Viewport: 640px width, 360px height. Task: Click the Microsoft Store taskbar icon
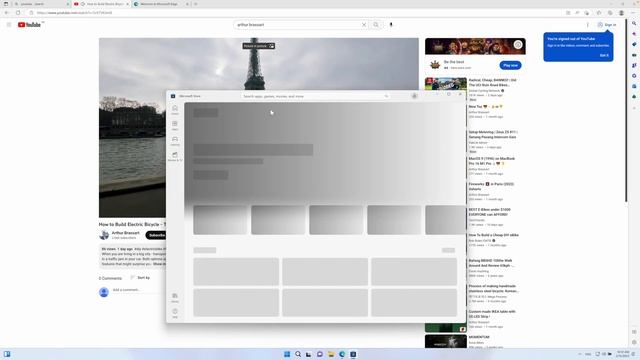coord(353,354)
